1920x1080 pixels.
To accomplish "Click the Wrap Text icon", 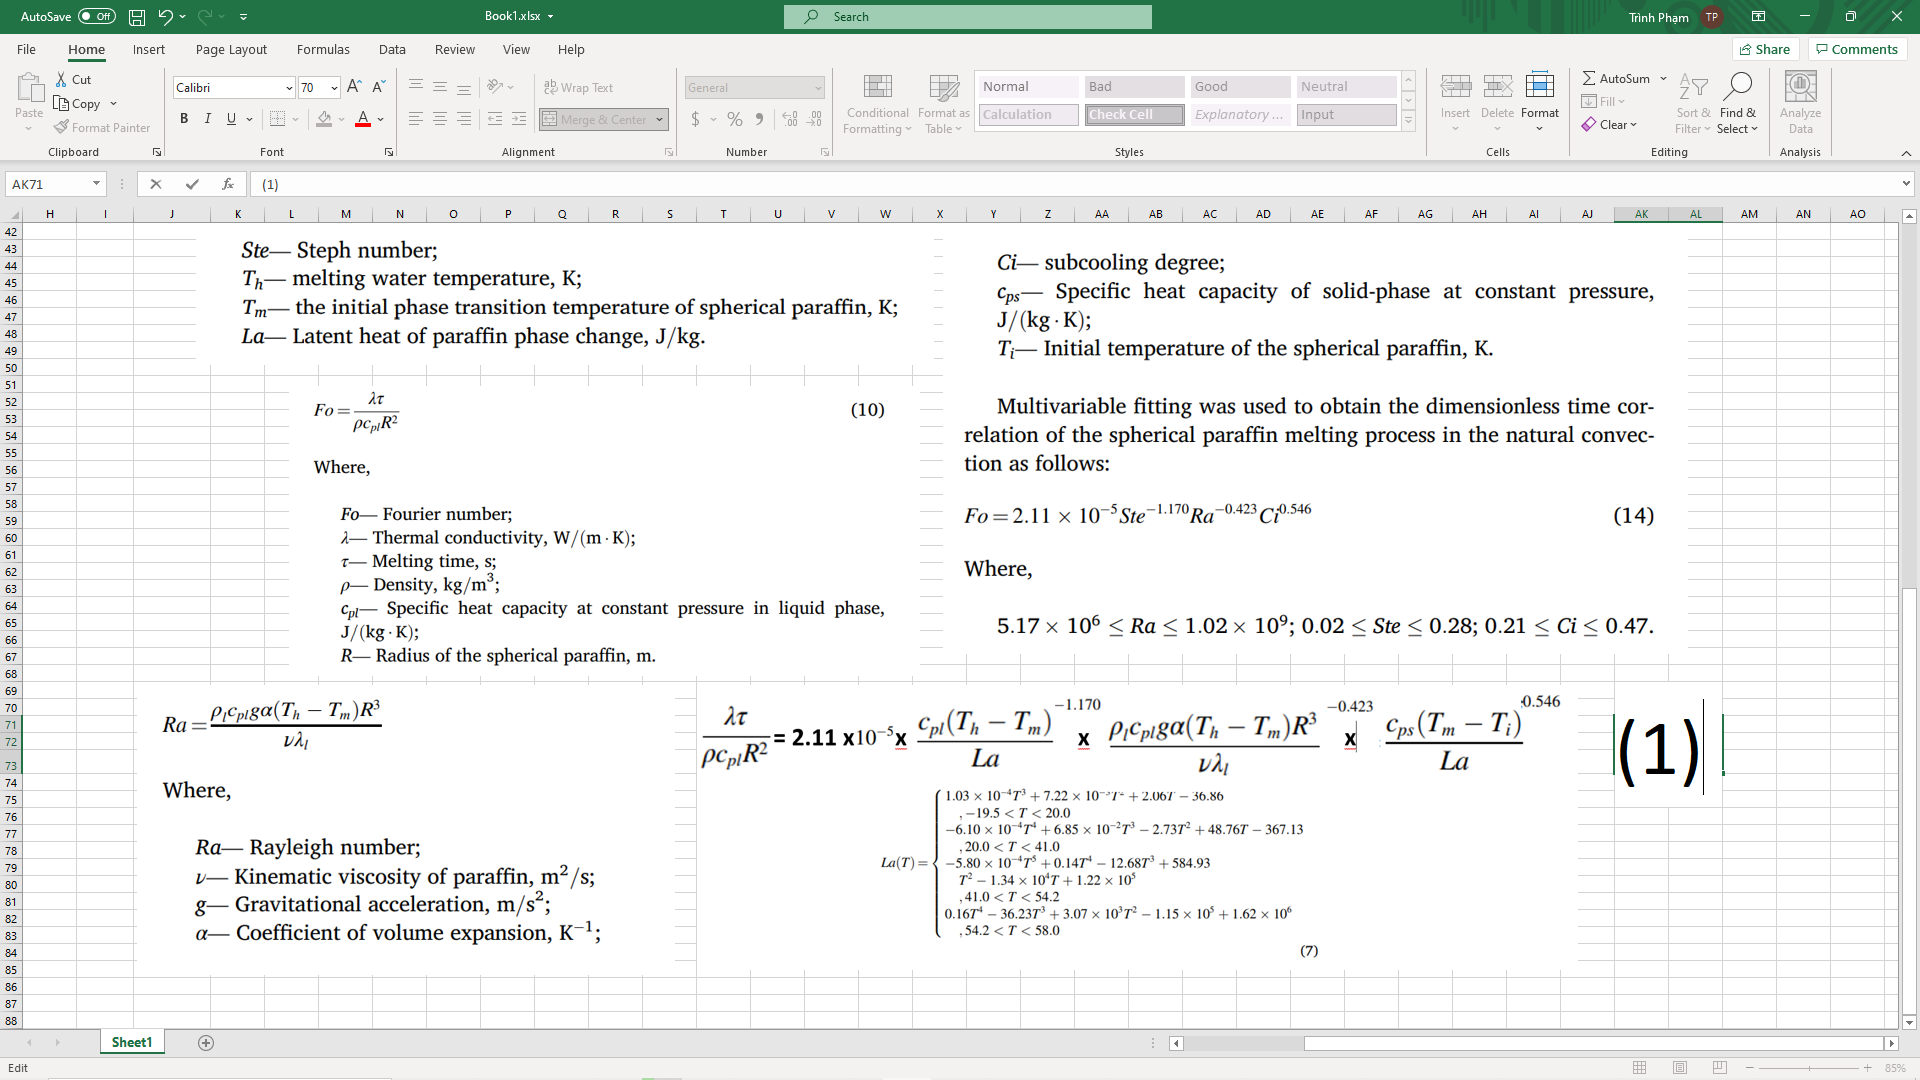I will click(x=580, y=87).
